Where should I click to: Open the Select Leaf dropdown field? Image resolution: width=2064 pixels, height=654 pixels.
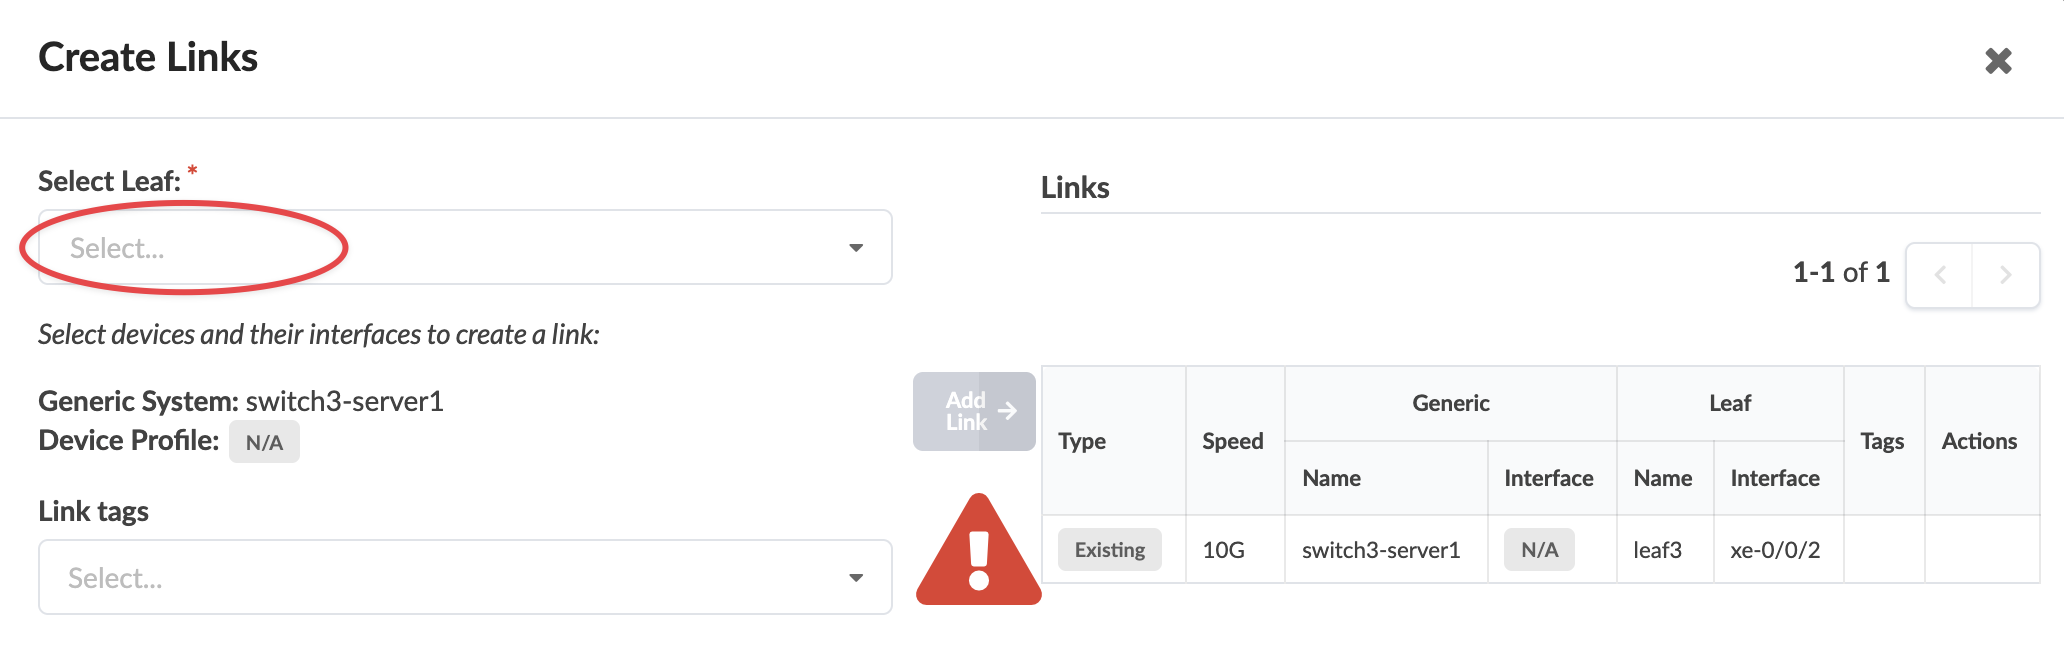[450, 248]
